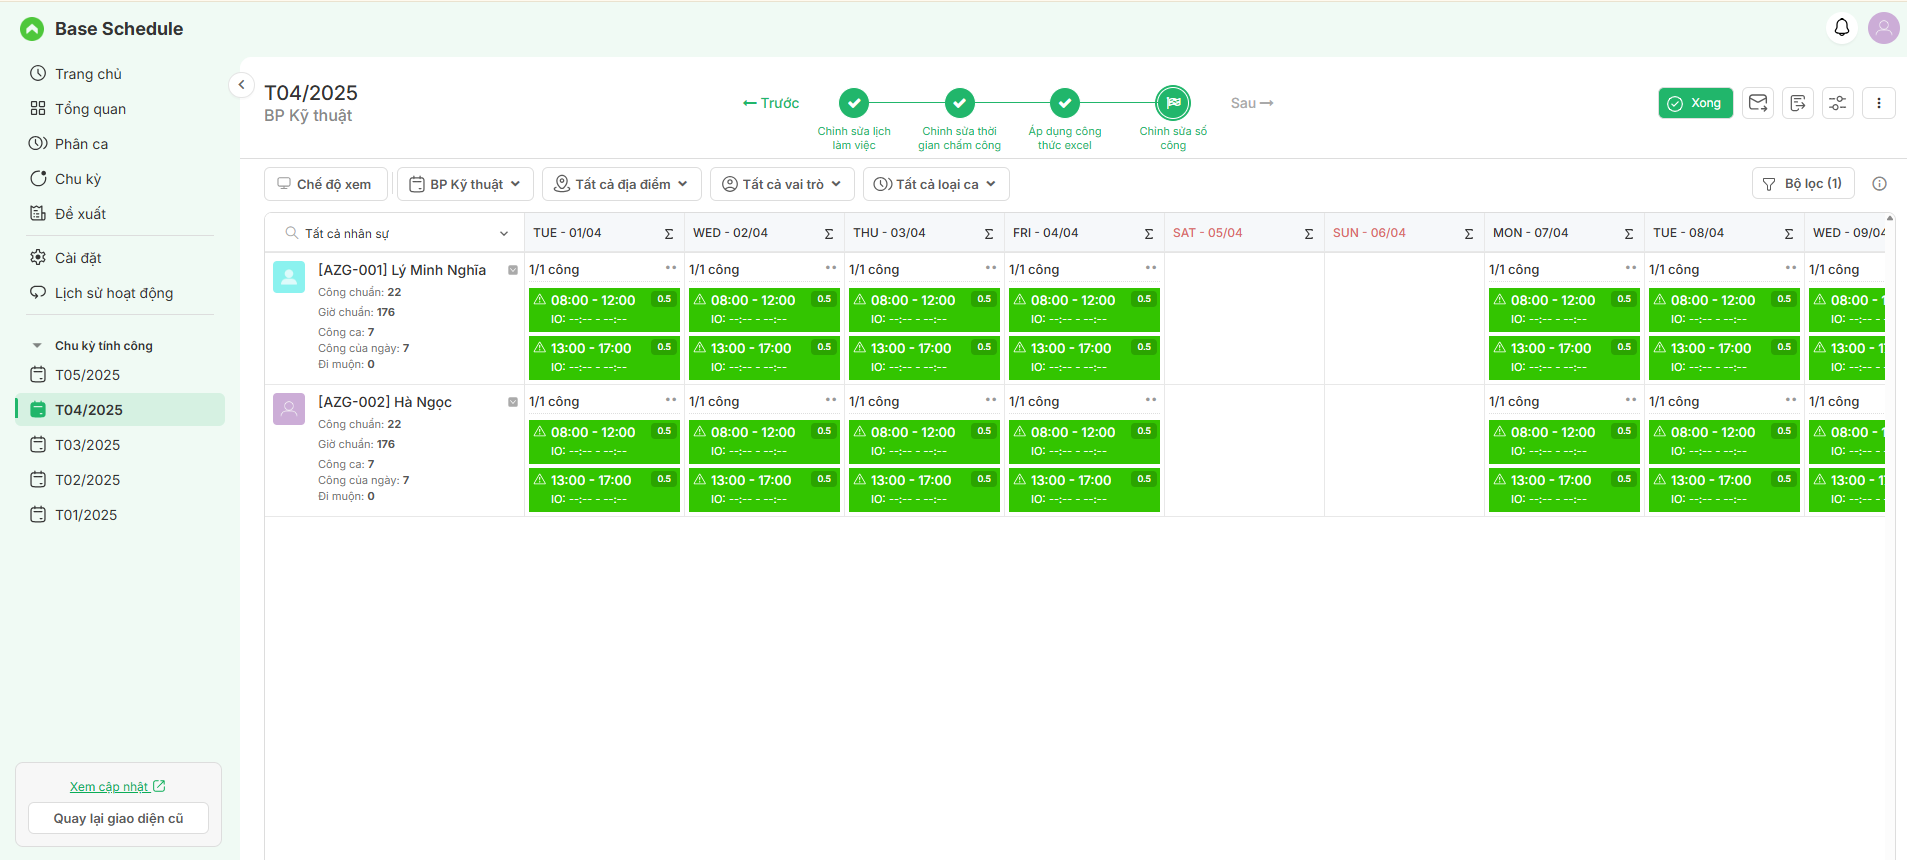
Task: Go back with the Trước button
Action: tap(771, 103)
